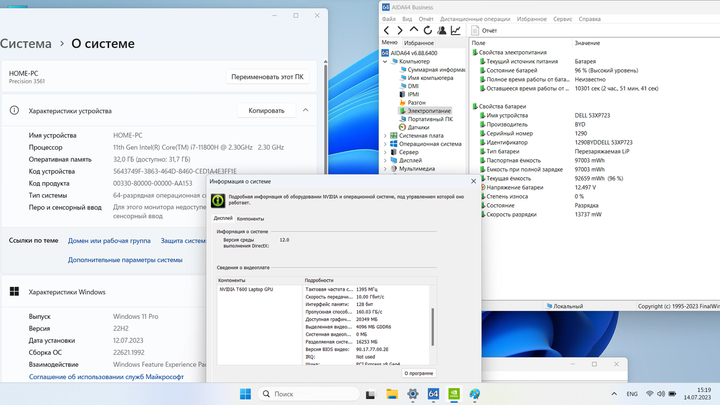Switch to Компоненты tab in NVIDIA dialog
Image resolution: width=720 pixels, height=405 pixels.
coord(250,219)
